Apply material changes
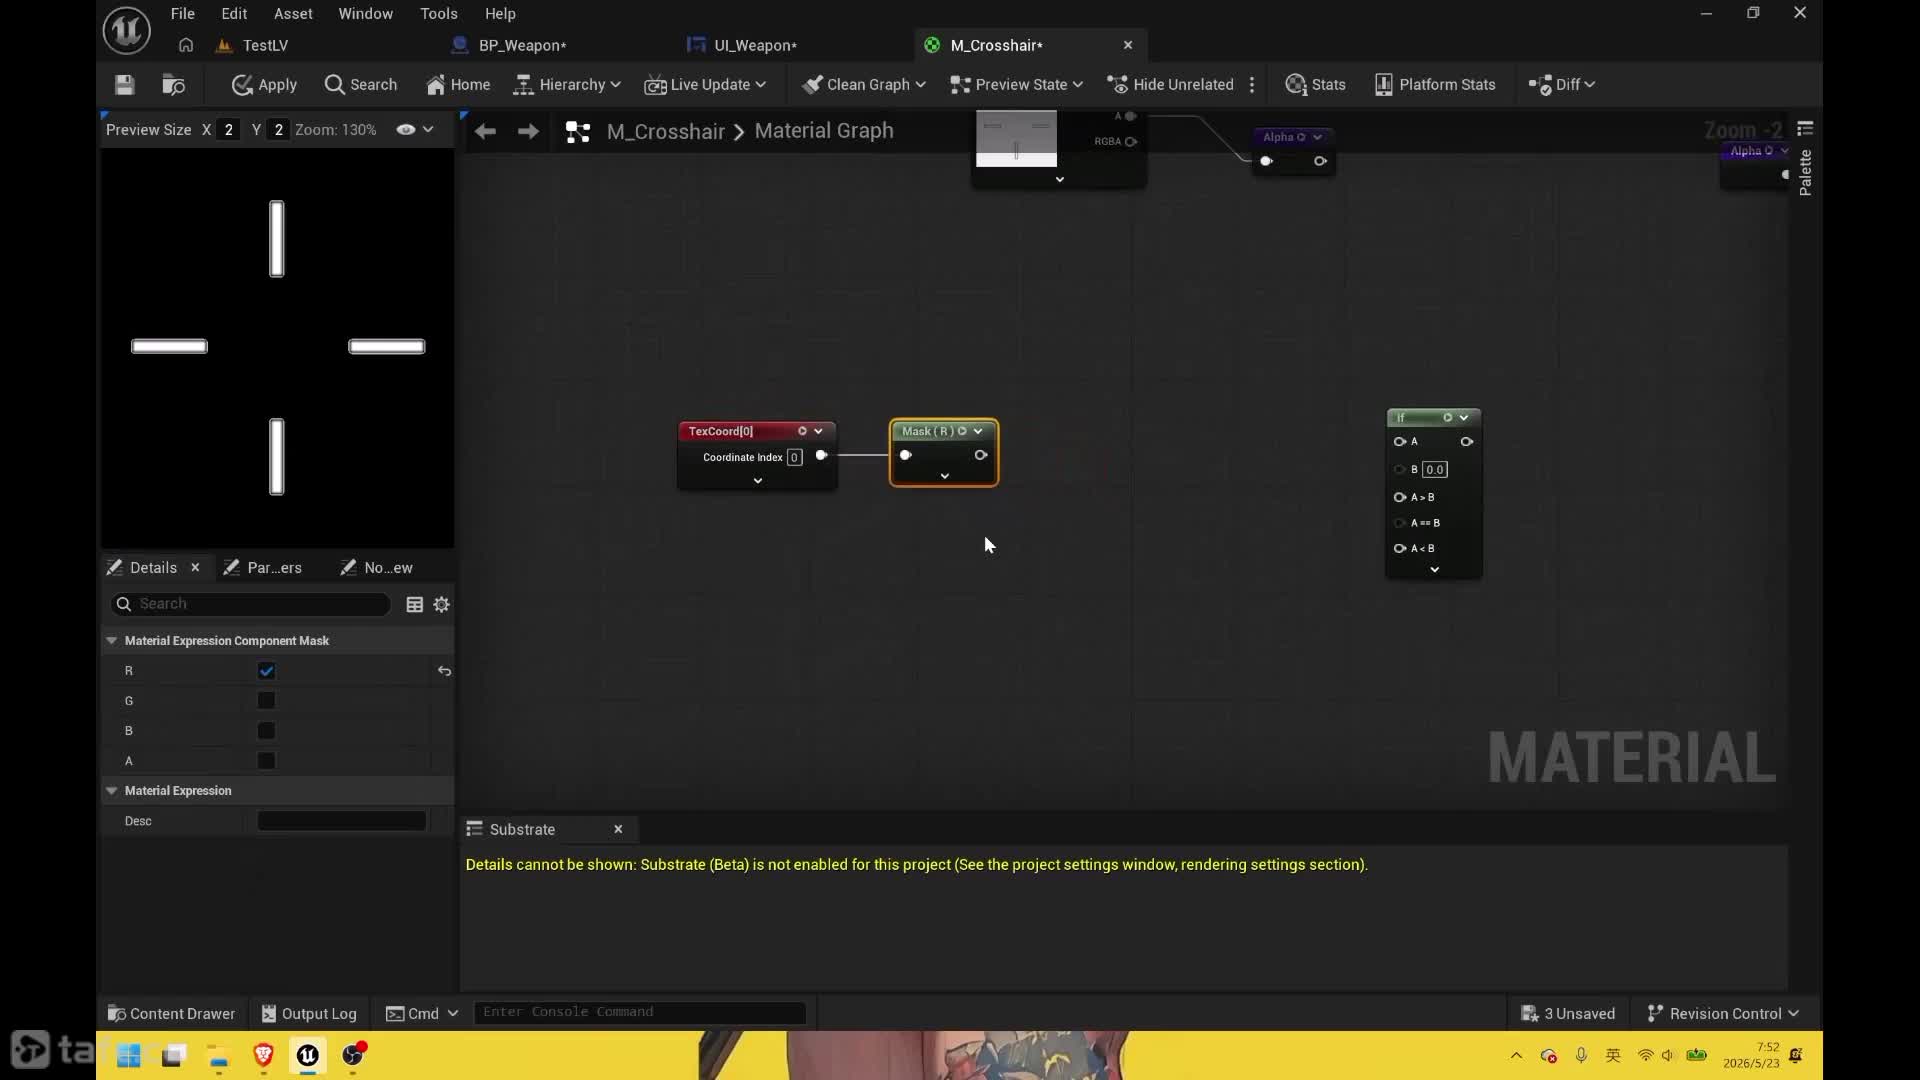The width and height of the screenshot is (1920, 1080). [x=264, y=85]
